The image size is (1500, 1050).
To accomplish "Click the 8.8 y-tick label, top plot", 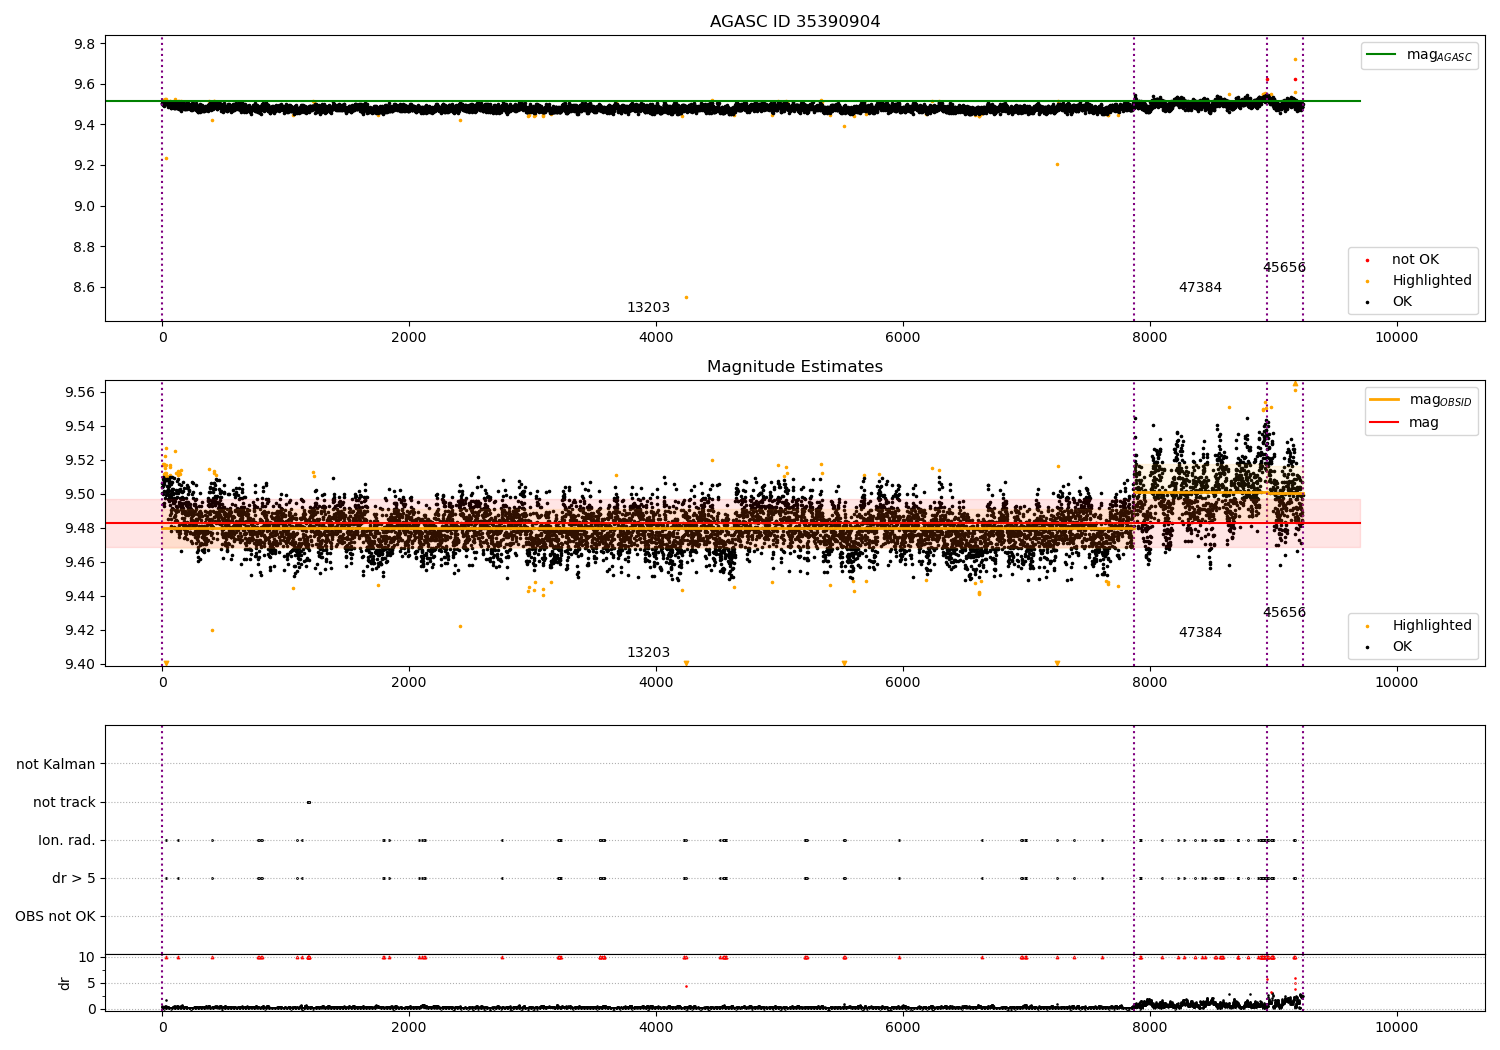I will point(85,247).
